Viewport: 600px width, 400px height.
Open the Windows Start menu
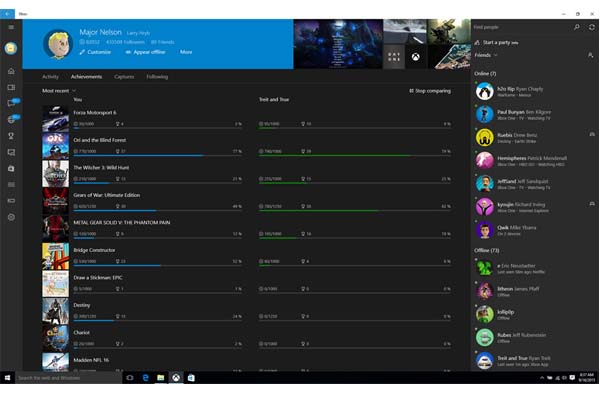click(7, 378)
